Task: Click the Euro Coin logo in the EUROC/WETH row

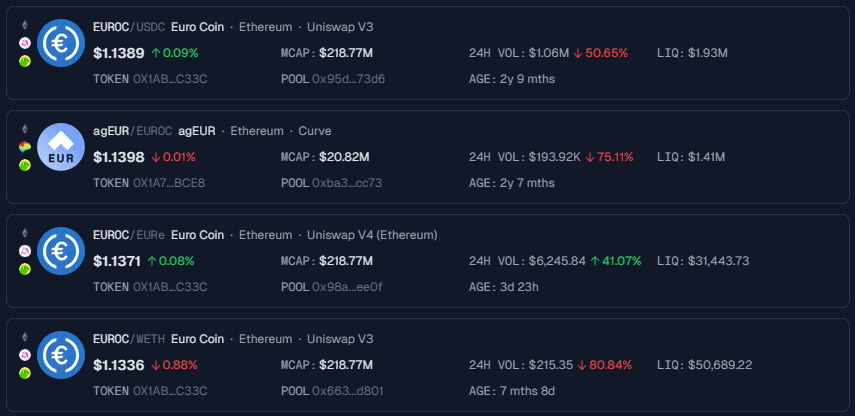Action: point(61,355)
